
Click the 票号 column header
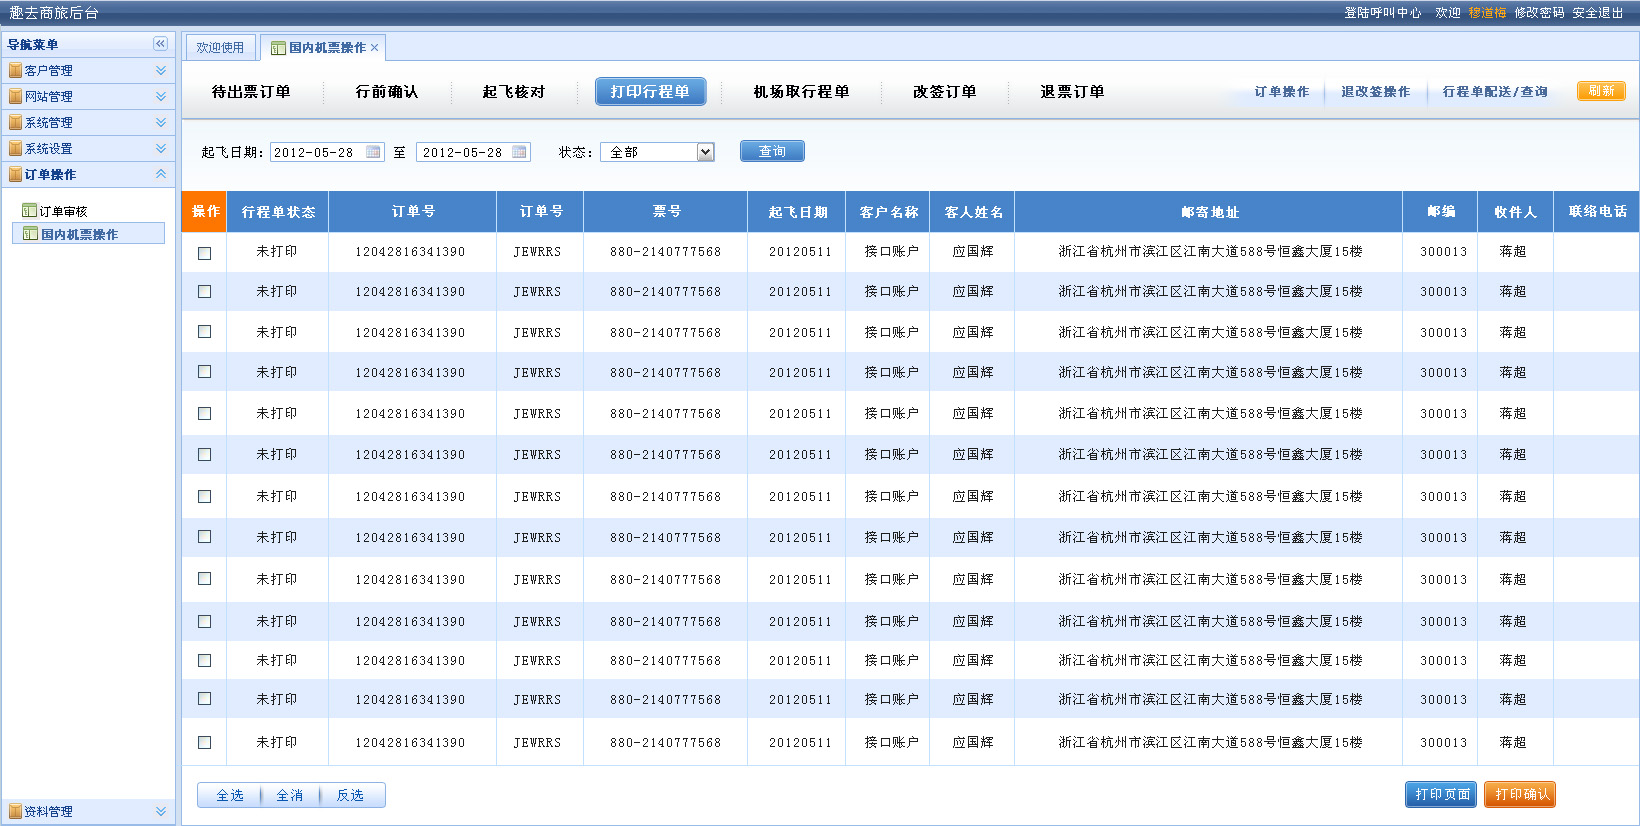tap(666, 212)
